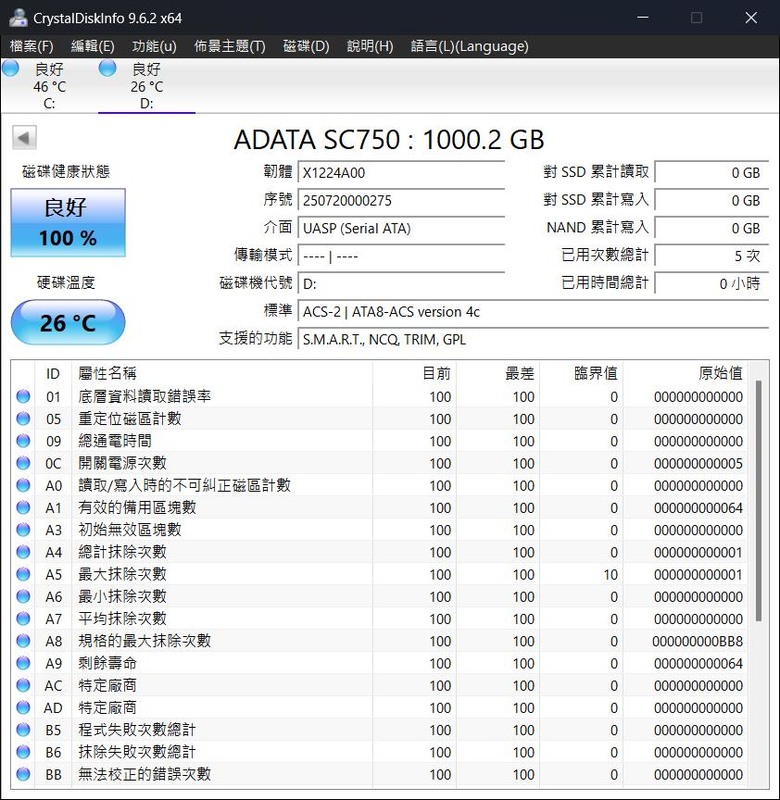Click the 對 SSD 累計寫入 value 0 GB
780x800 pixels.
click(x=712, y=201)
